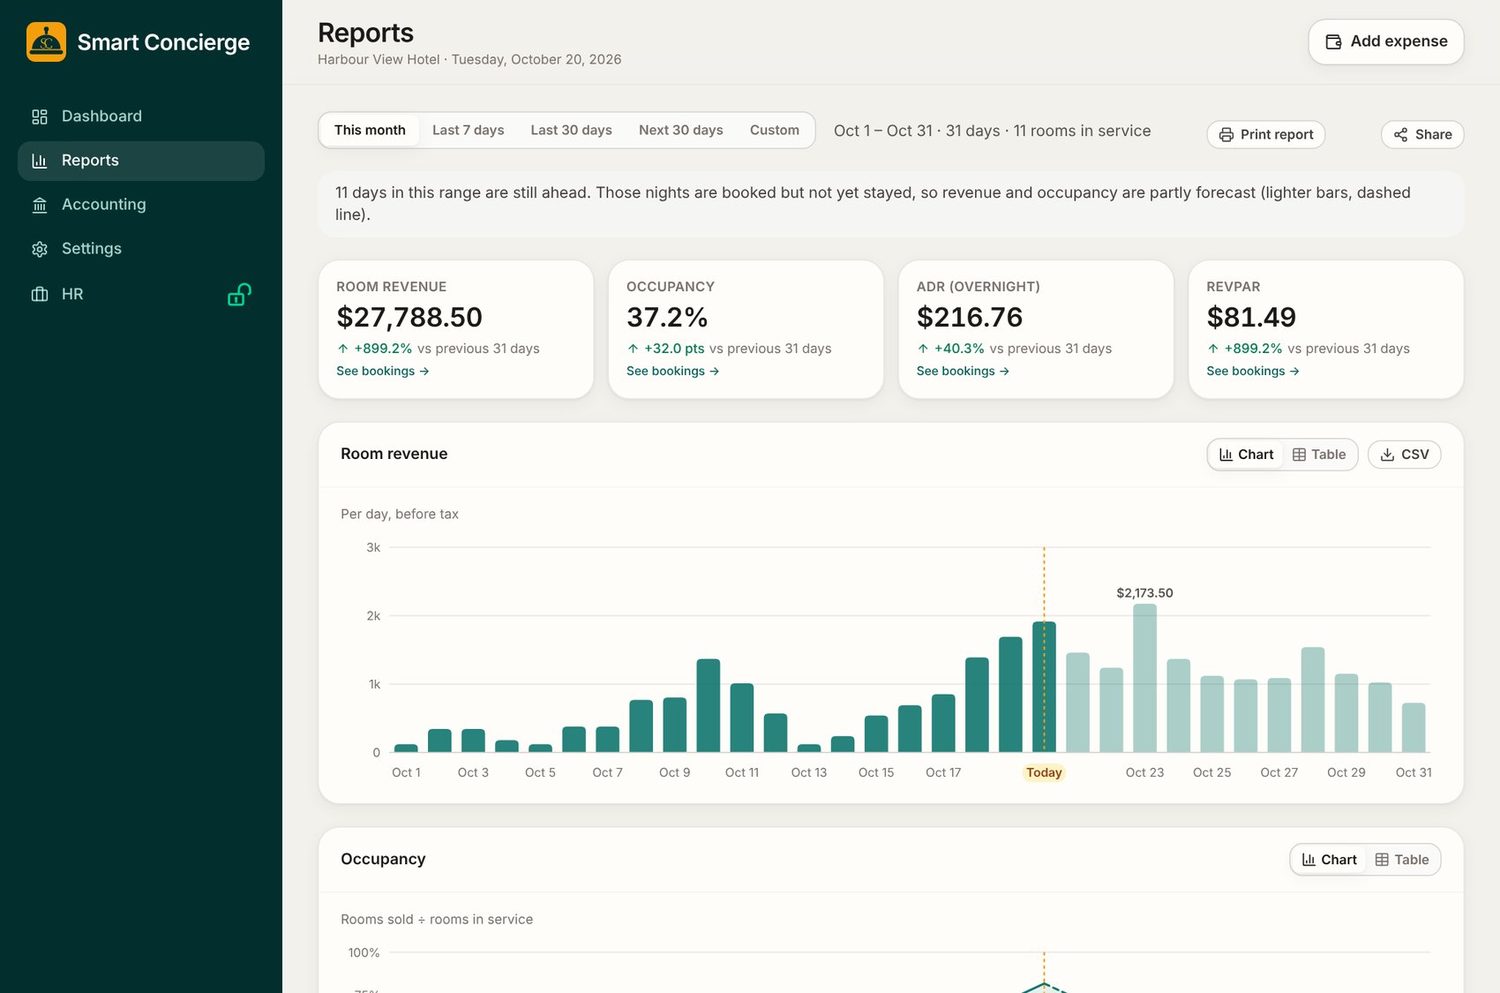
Task: Open the HR section
Action: point(141,294)
